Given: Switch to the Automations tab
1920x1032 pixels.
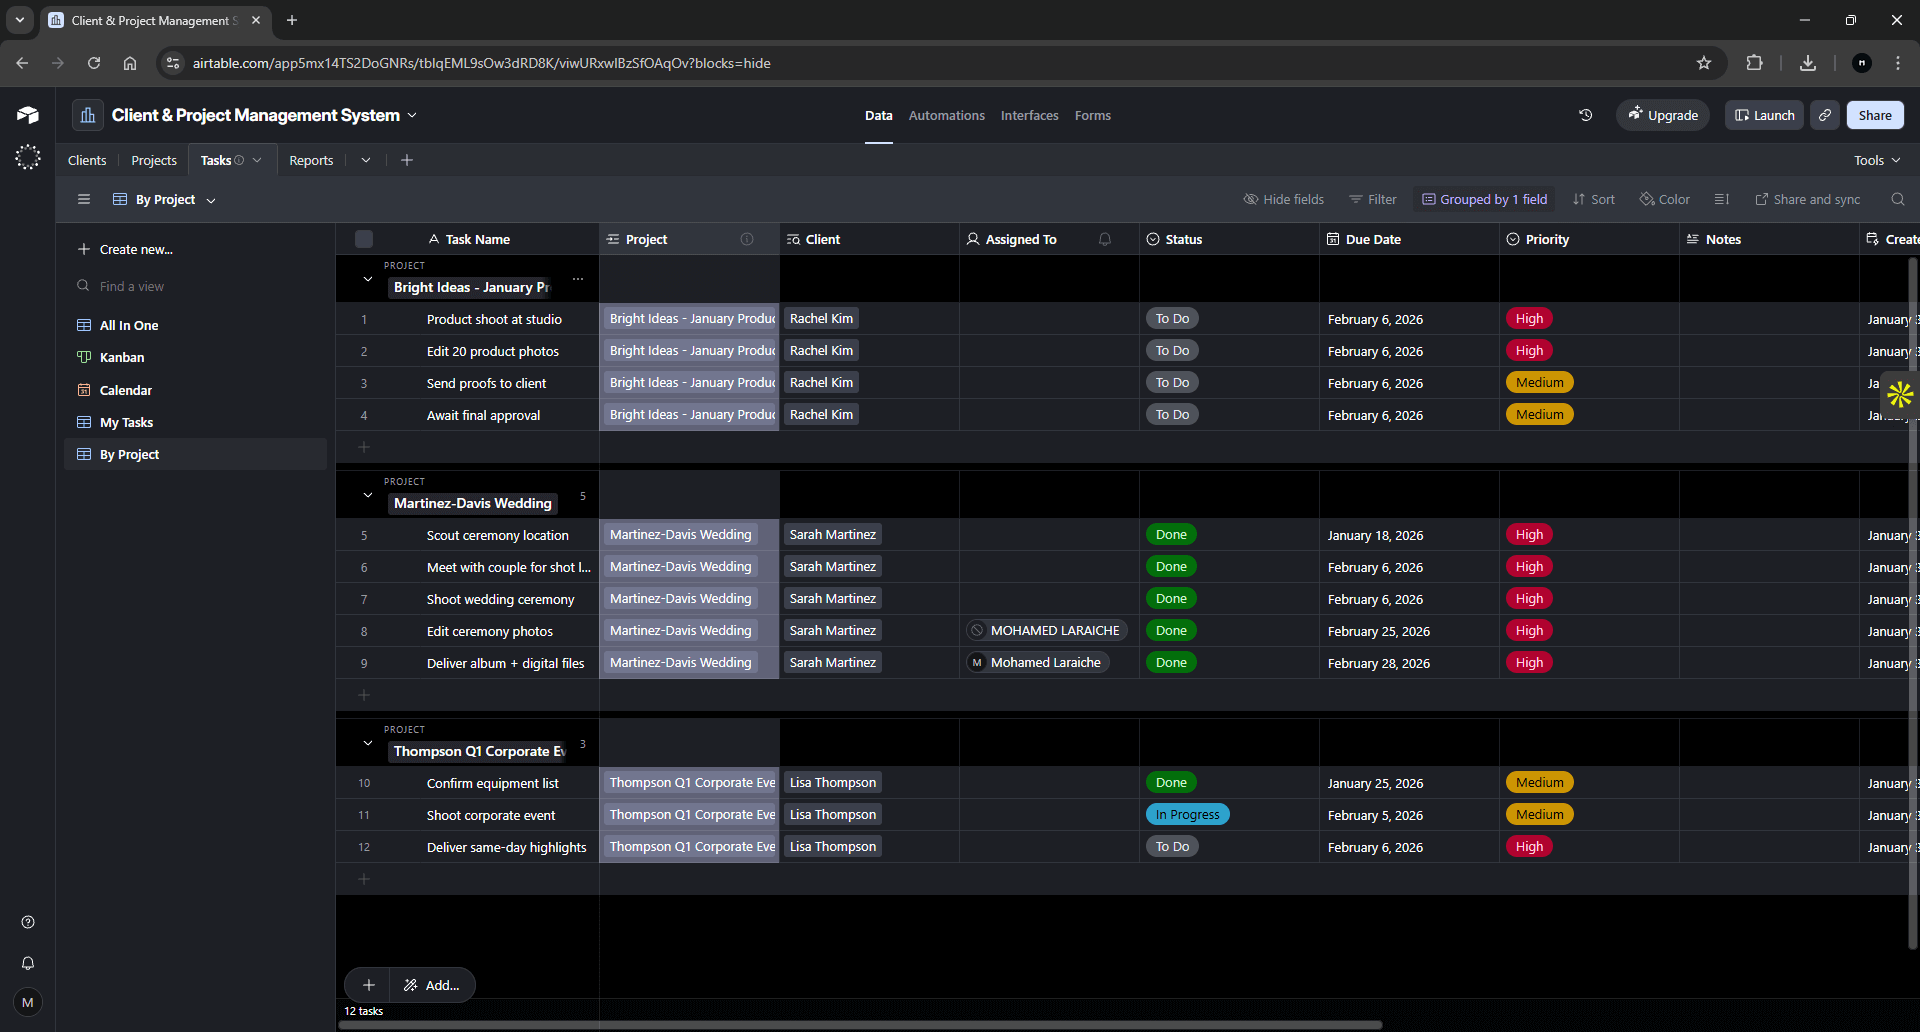Looking at the screenshot, I should (945, 115).
